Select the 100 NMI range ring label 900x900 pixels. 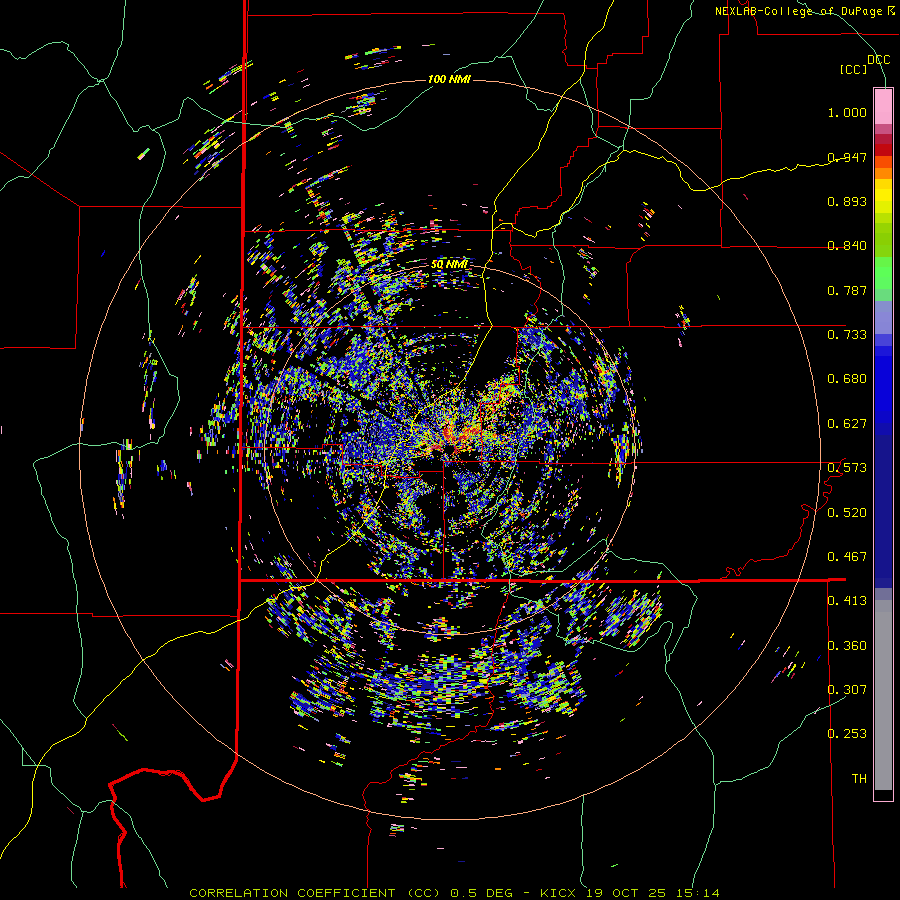click(x=449, y=79)
